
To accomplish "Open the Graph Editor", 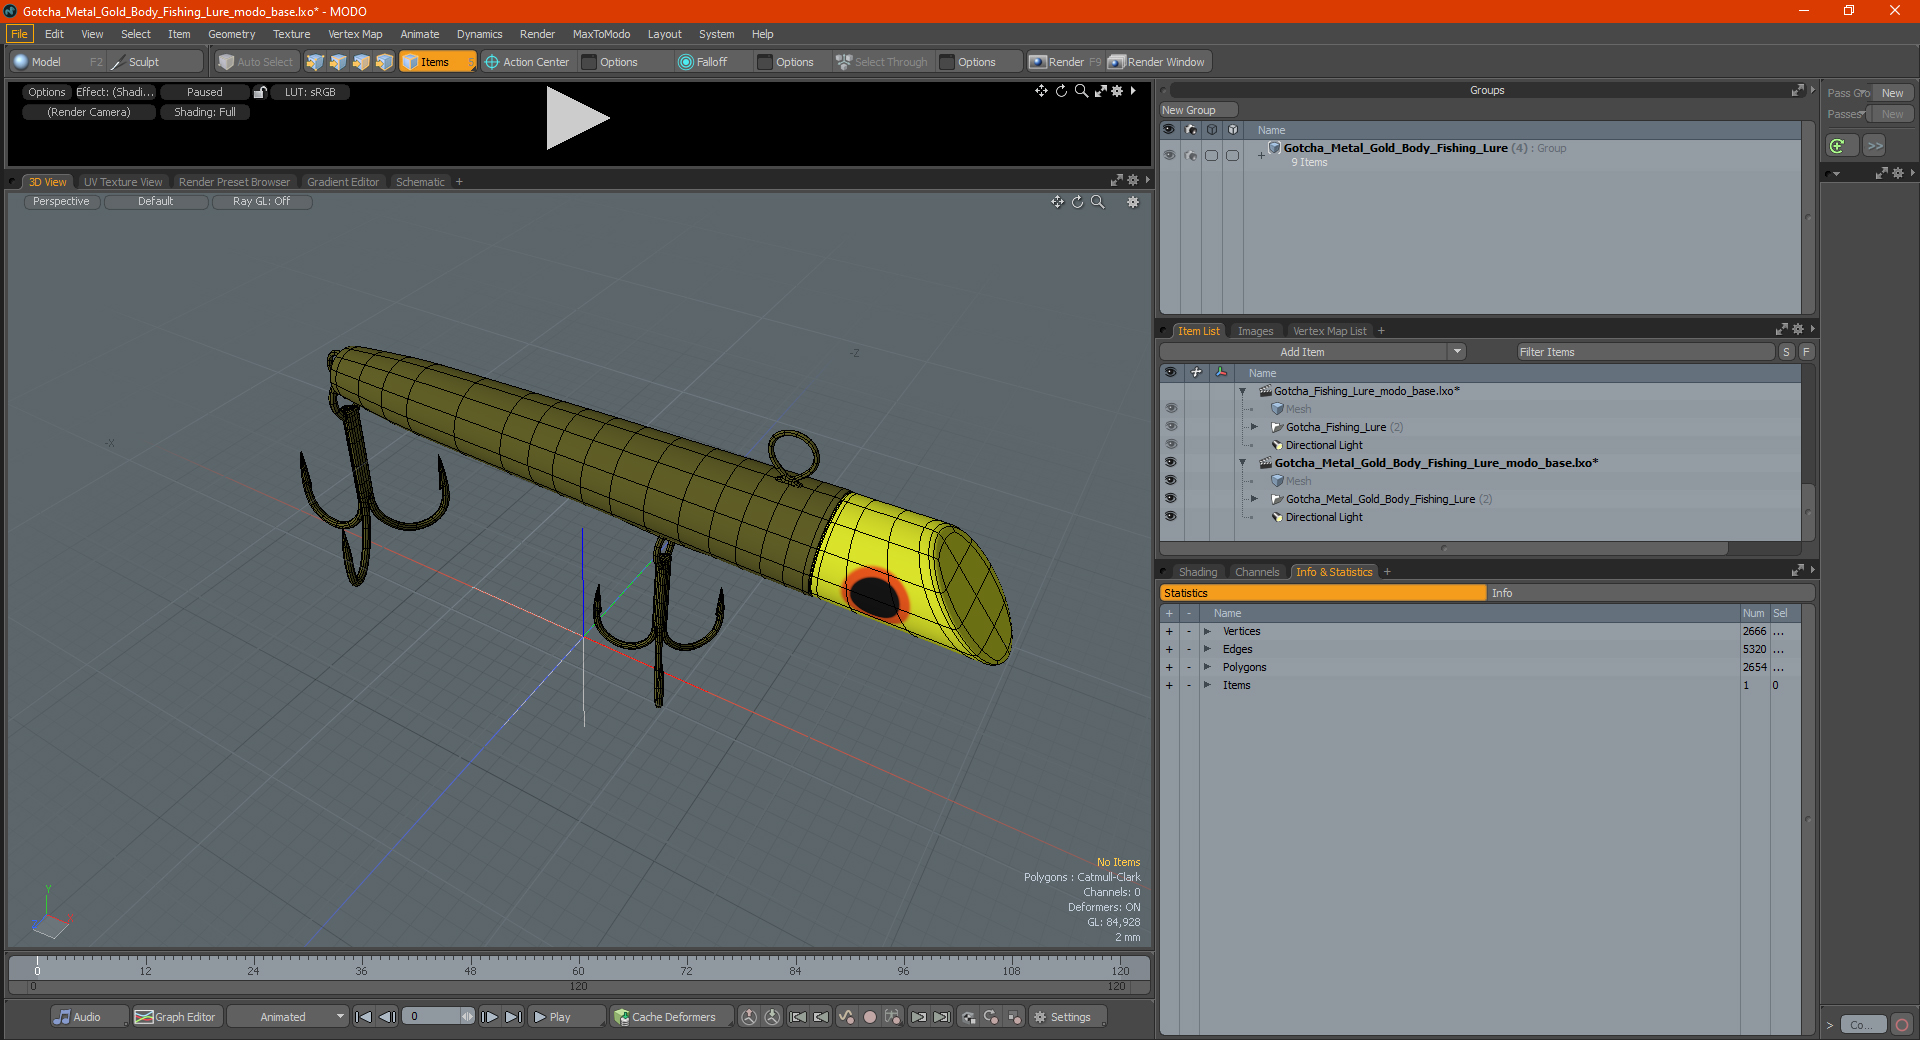I will (176, 1017).
